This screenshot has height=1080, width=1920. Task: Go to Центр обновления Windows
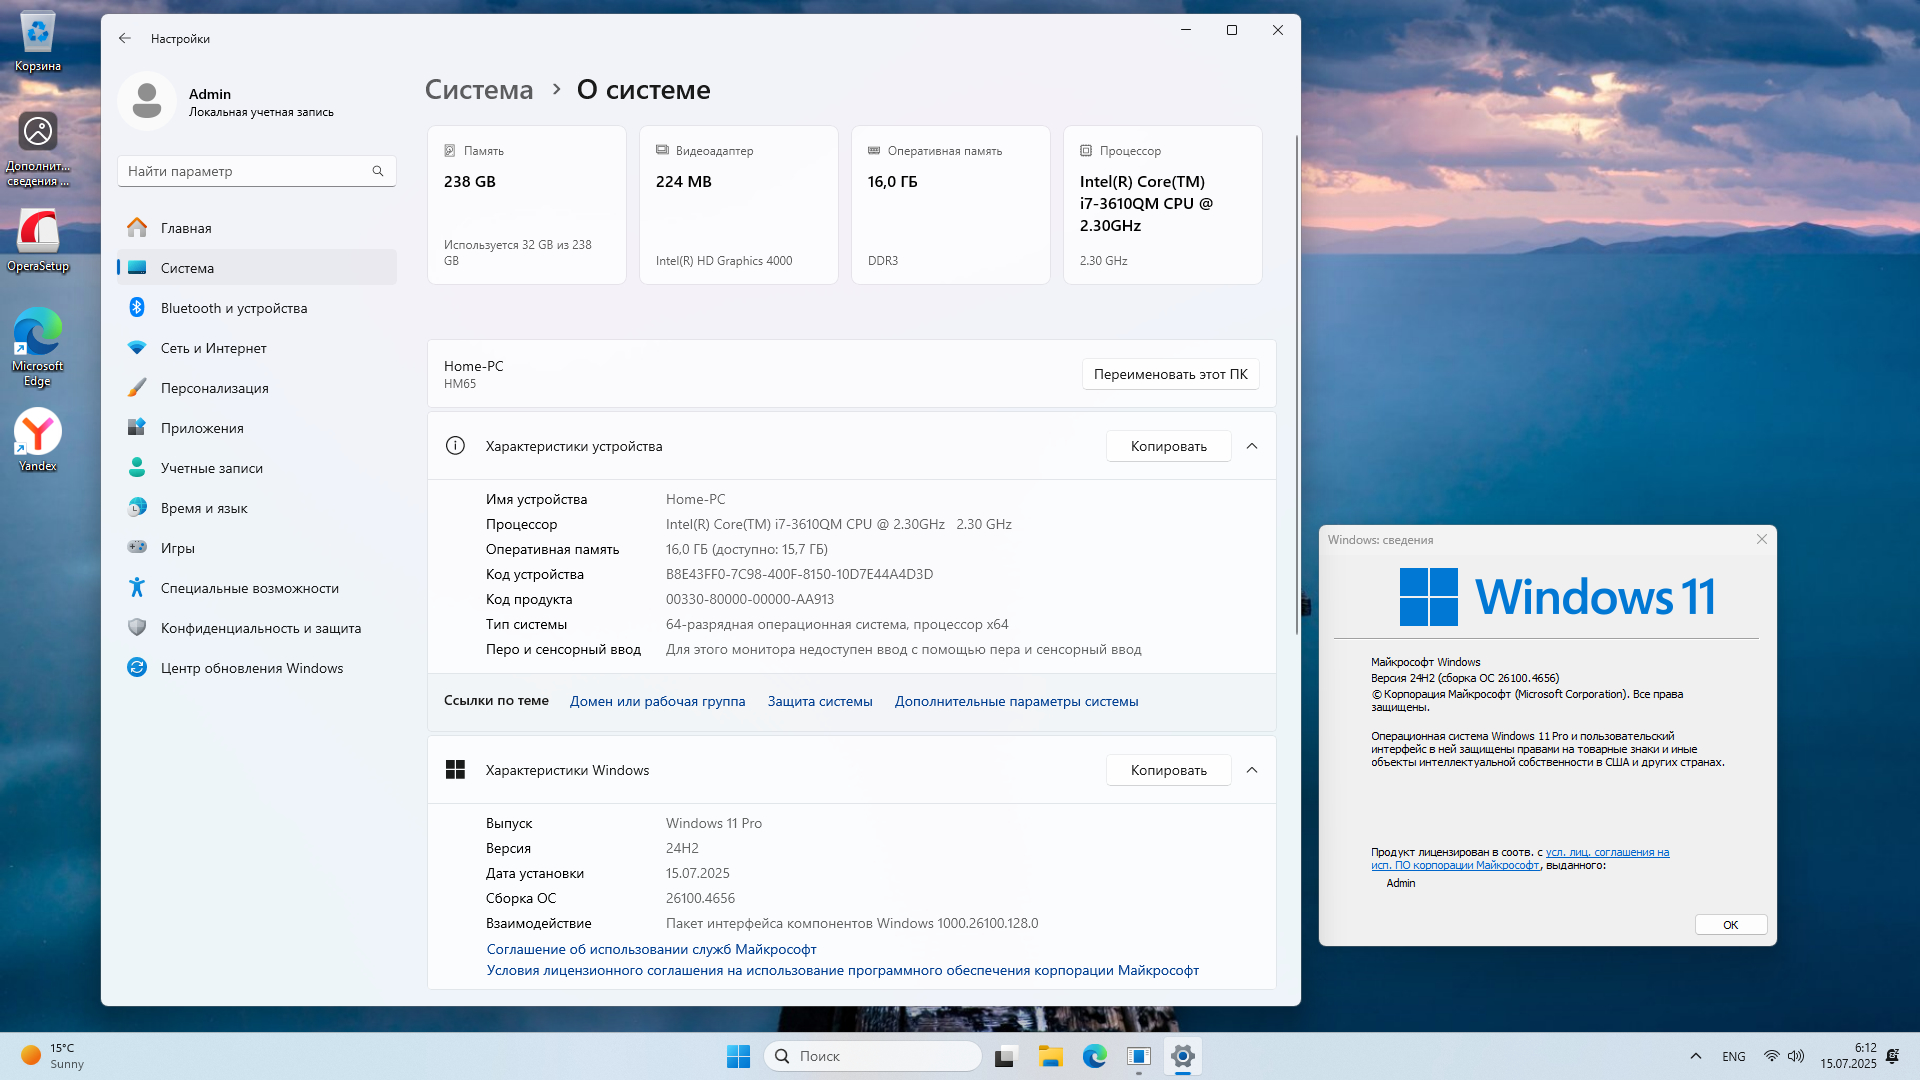coord(251,668)
